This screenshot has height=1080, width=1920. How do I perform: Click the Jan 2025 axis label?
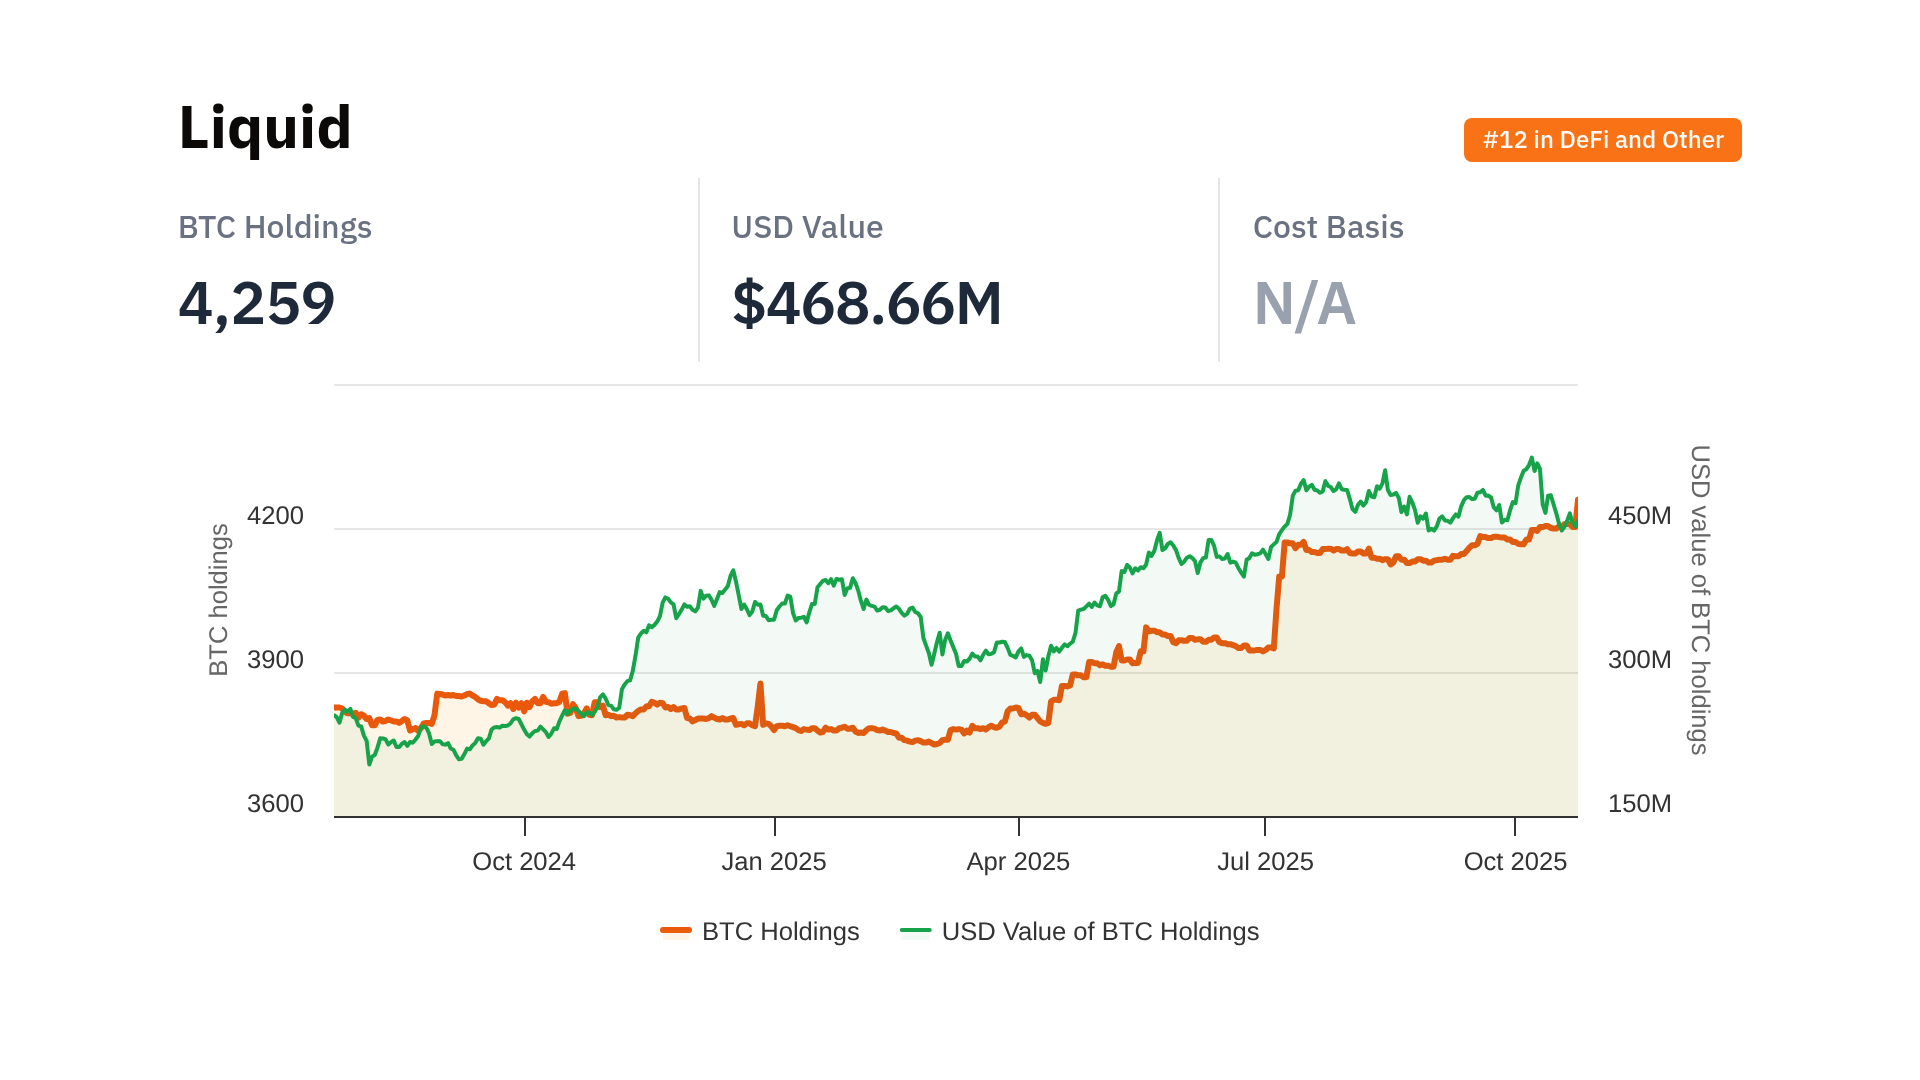click(x=773, y=861)
